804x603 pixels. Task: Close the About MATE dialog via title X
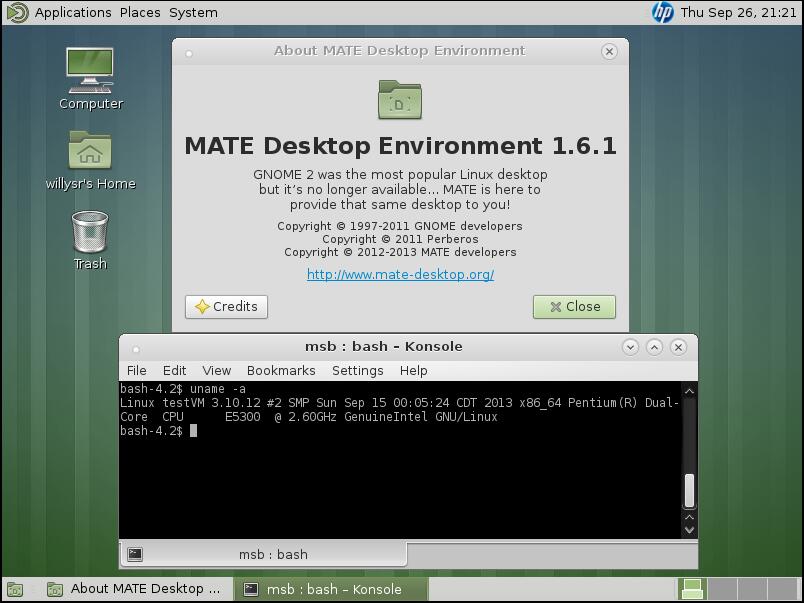[x=609, y=51]
